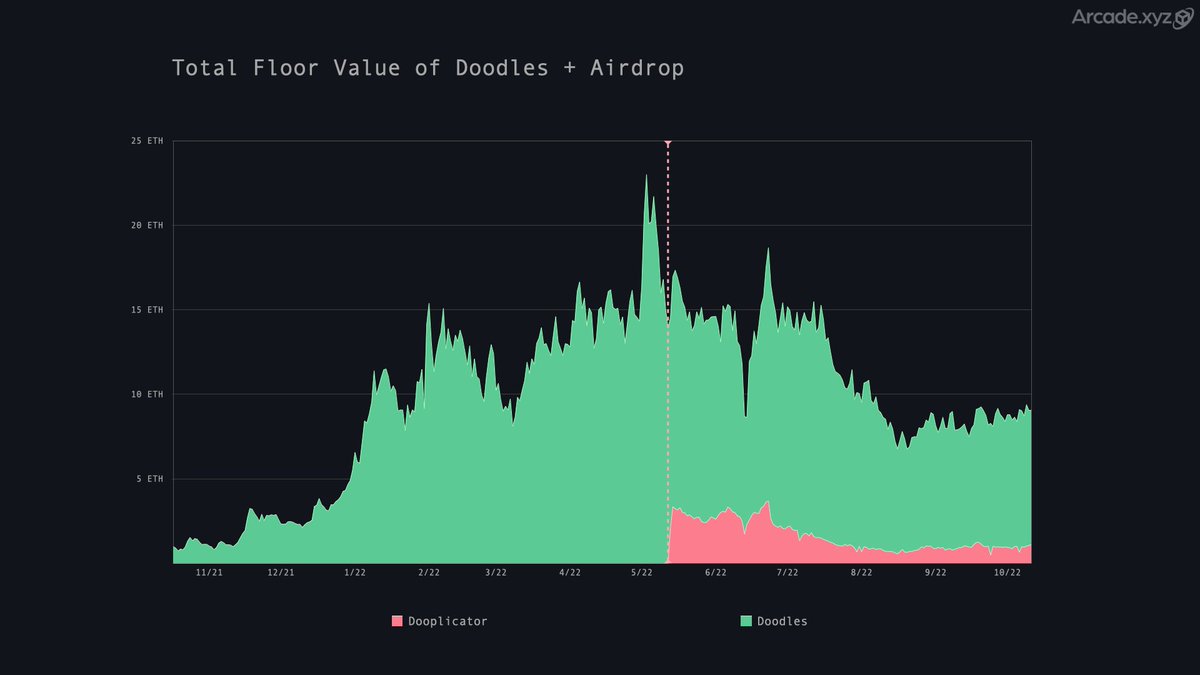Click the 11/21 month label
Viewport: 1200px width, 675px height.
[x=209, y=573]
